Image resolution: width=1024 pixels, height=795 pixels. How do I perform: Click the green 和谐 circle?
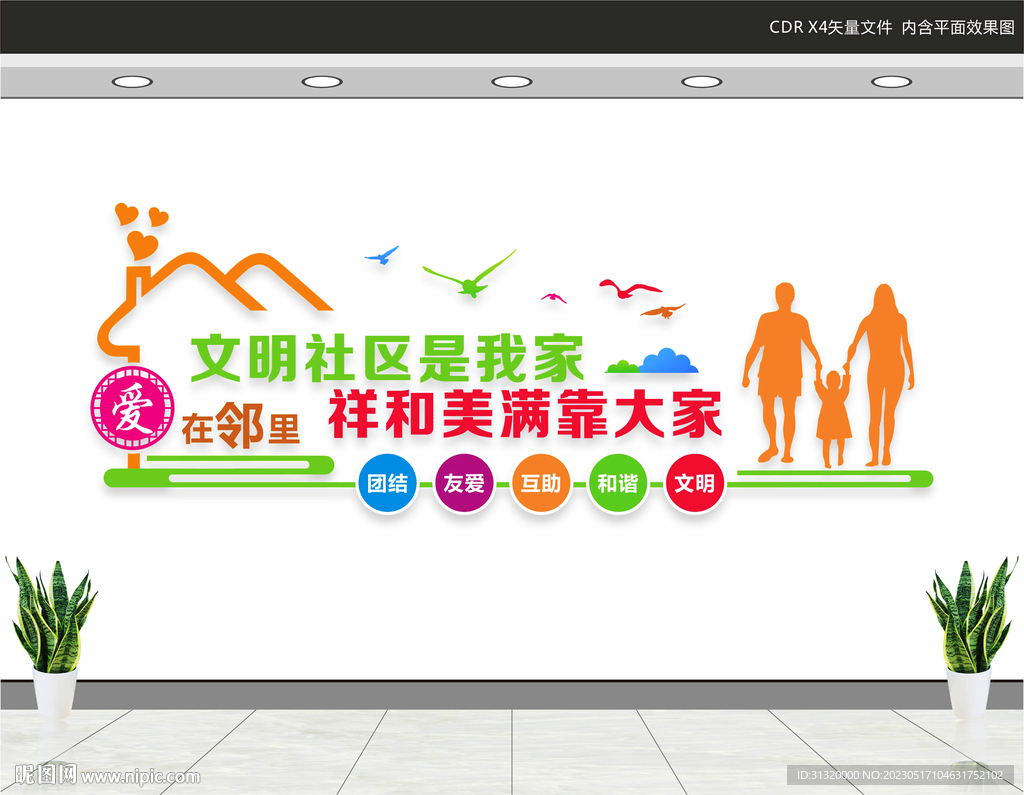pos(618,483)
